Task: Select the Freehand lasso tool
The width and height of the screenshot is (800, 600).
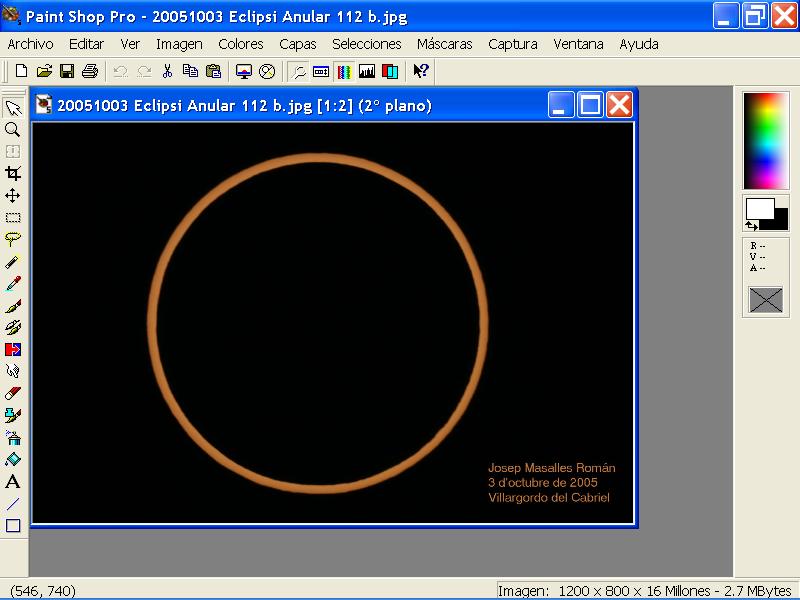Action: point(13,239)
